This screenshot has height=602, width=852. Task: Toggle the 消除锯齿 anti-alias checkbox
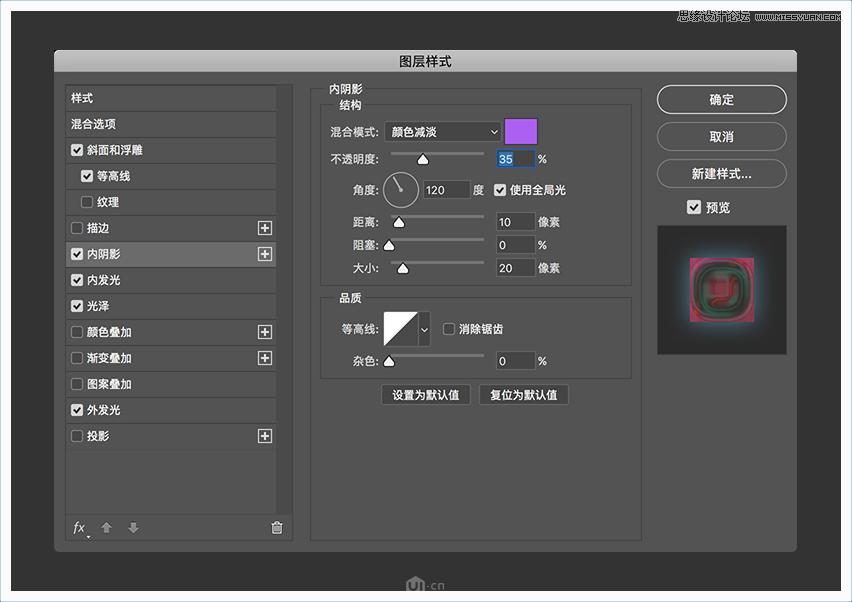click(x=448, y=327)
